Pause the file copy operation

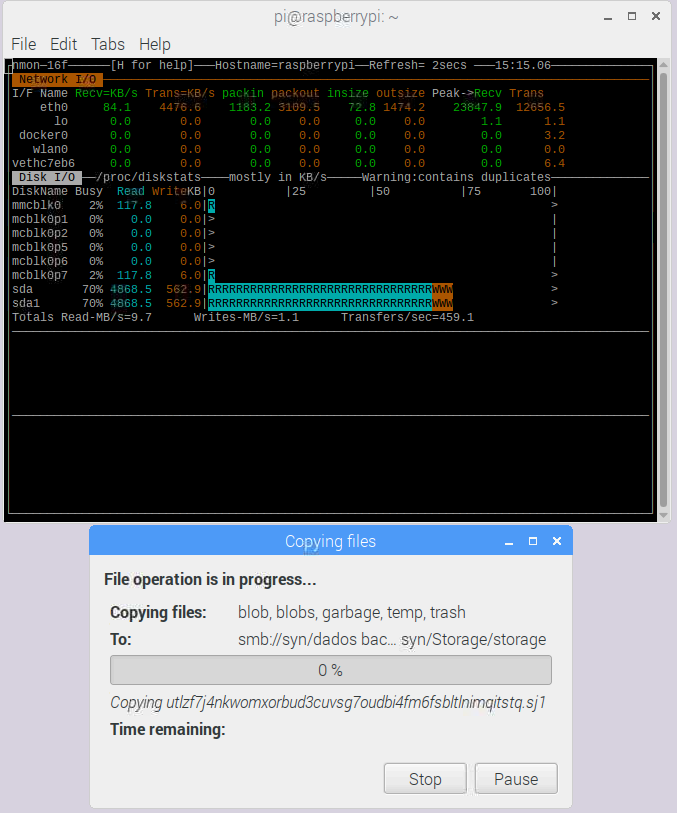pos(516,779)
